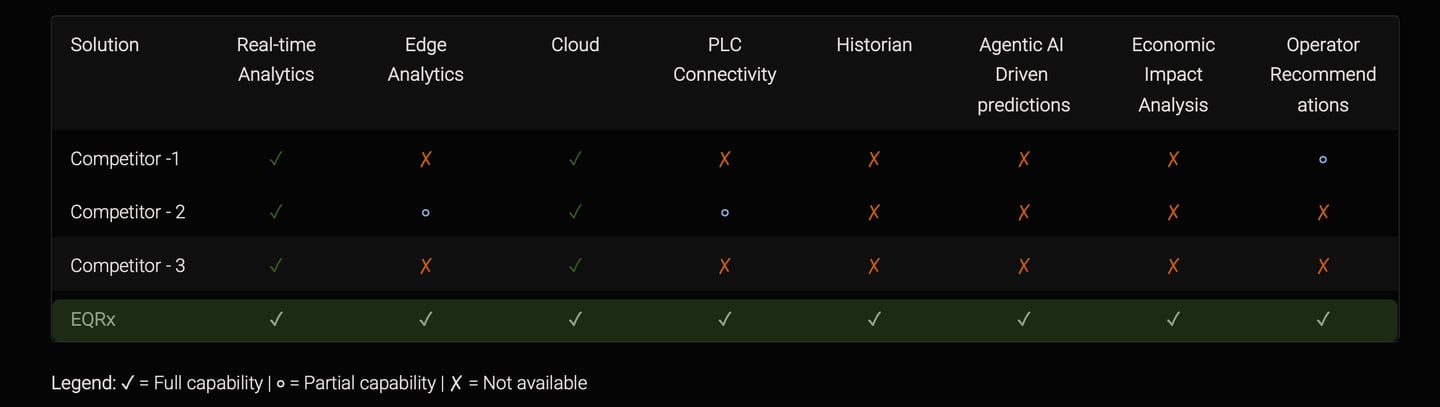Select the Competitor - 2 row label
Image resolution: width=1440 pixels, height=407 pixels.
tap(127, 212)
